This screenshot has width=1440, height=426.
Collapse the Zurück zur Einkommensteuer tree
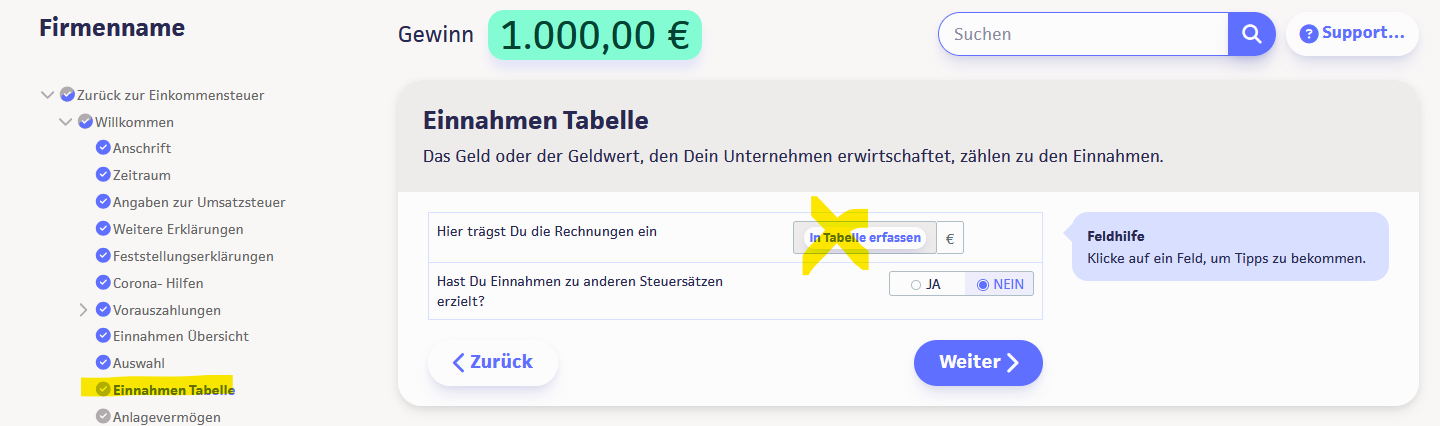click(x=47, y=95)
